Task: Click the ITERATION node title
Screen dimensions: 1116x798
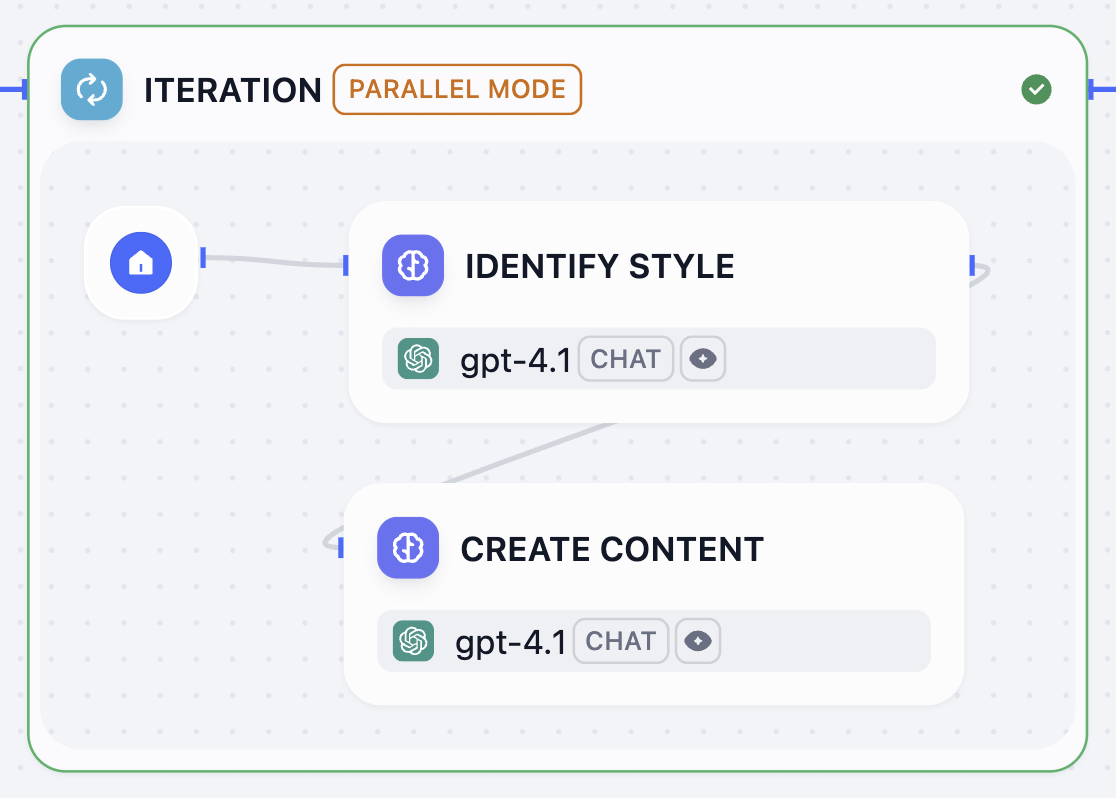Action: 232,89
